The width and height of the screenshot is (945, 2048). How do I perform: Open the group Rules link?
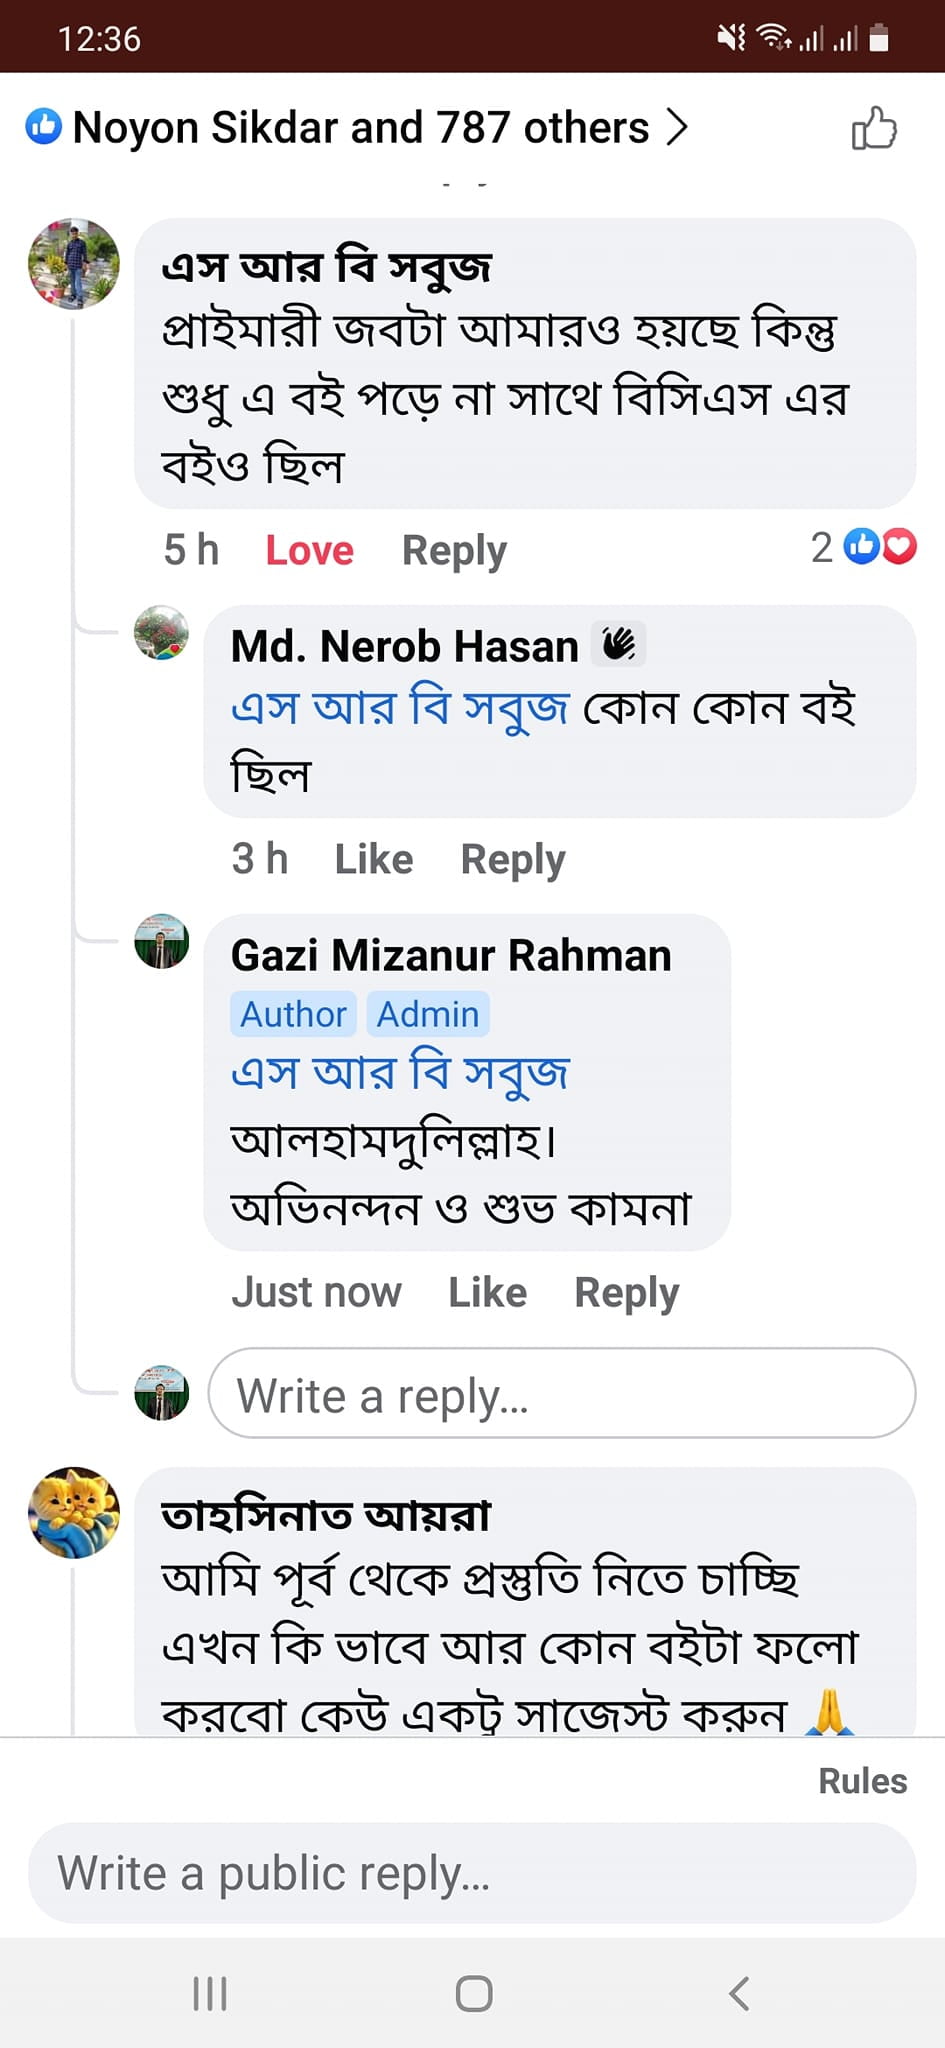click(862, 1781)
